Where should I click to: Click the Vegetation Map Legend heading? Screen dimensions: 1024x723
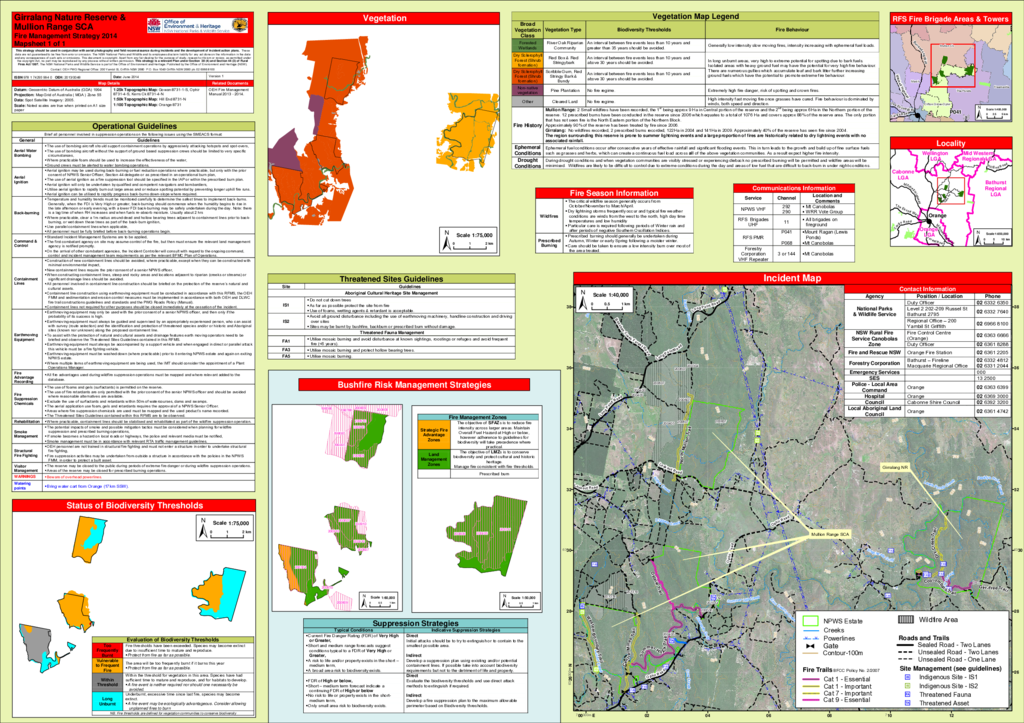coord(696,16)
